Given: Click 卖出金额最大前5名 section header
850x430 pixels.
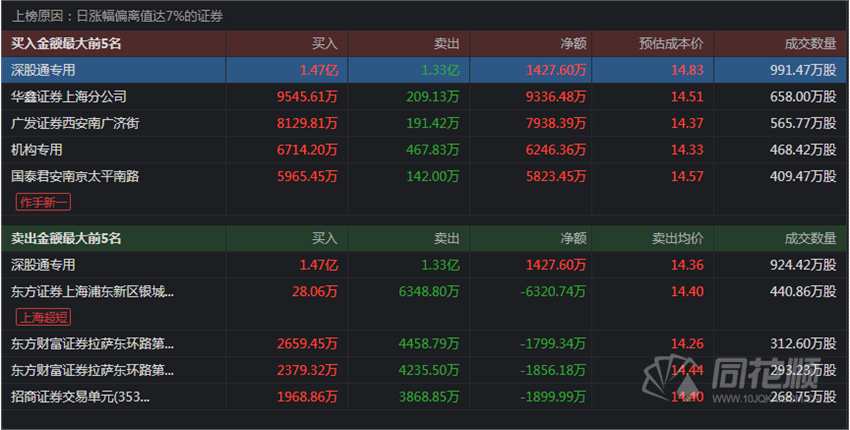Looking at the screenshot, I should [66, 238].
